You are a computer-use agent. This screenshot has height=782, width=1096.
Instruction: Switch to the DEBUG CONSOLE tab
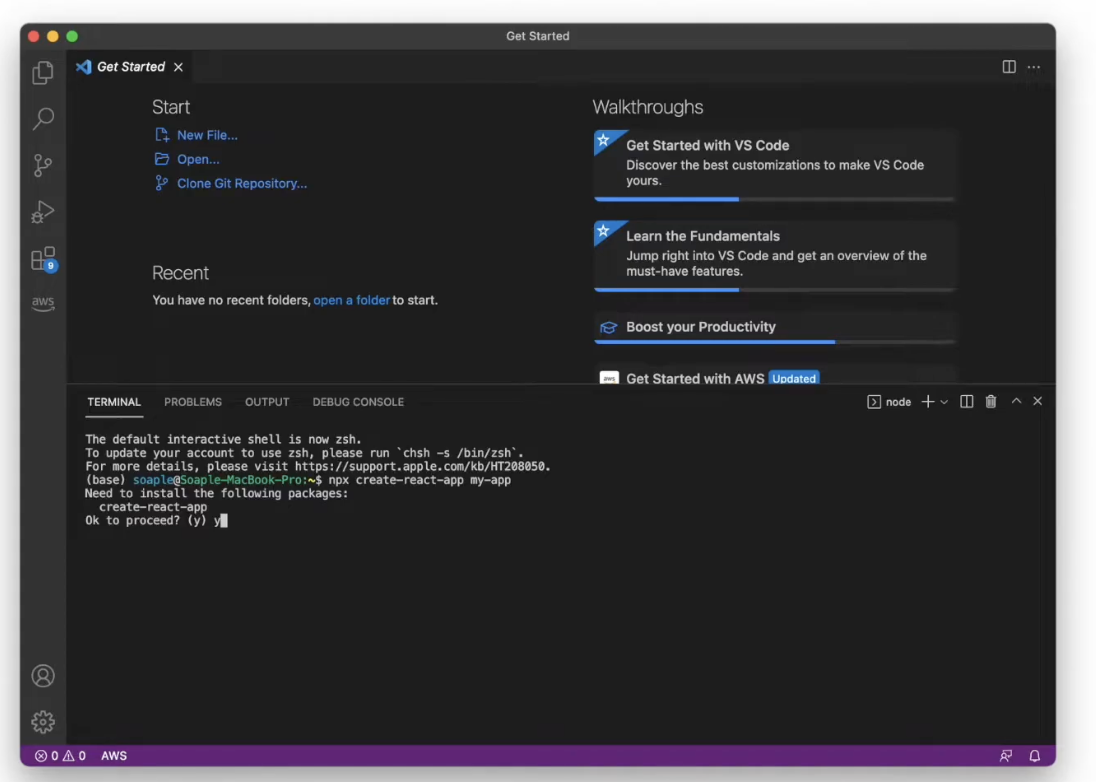(358, 401)
